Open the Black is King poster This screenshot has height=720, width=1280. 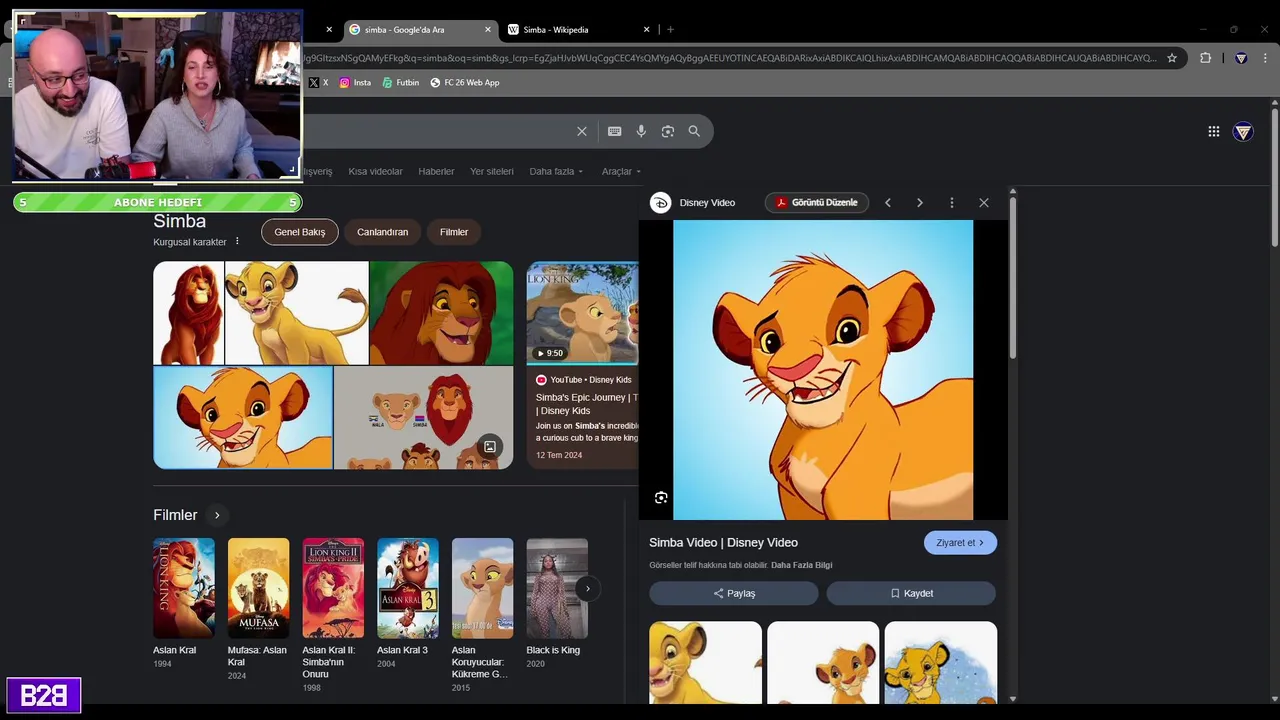(x=557, y=588)
